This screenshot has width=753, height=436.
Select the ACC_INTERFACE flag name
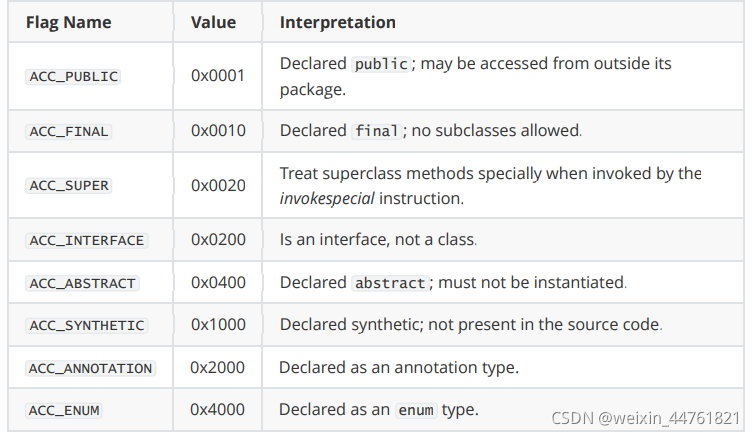coord(86,241)
